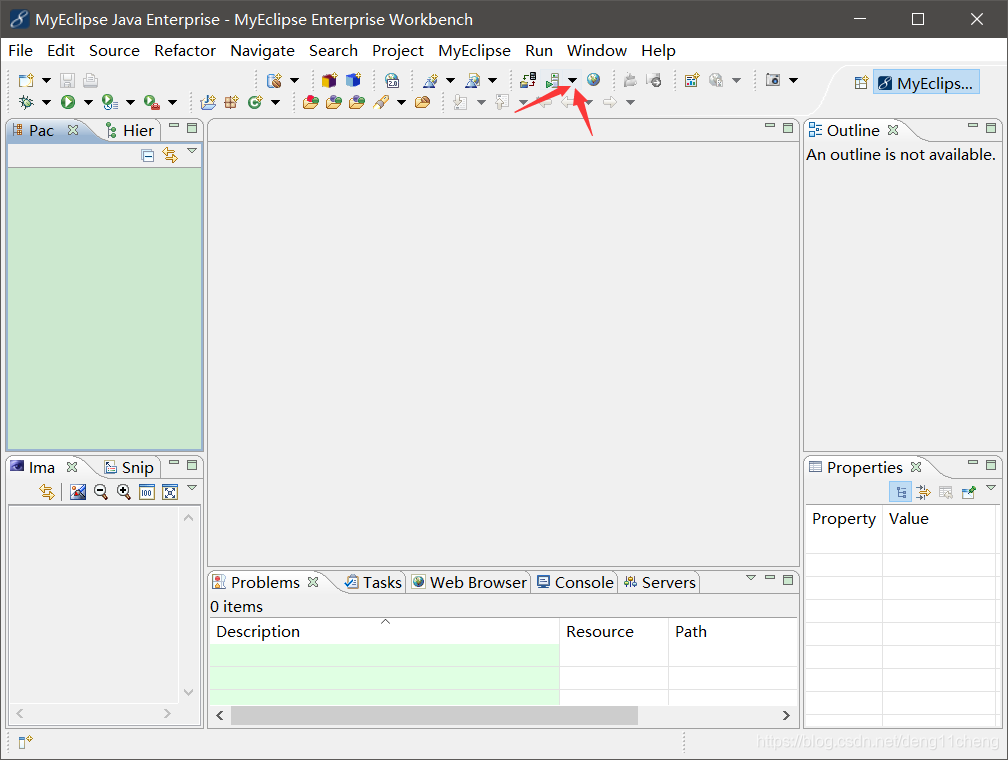Open dropdown arrow next to Debug icon
This screenshot has width=1008, height=760.
(46, 102)
